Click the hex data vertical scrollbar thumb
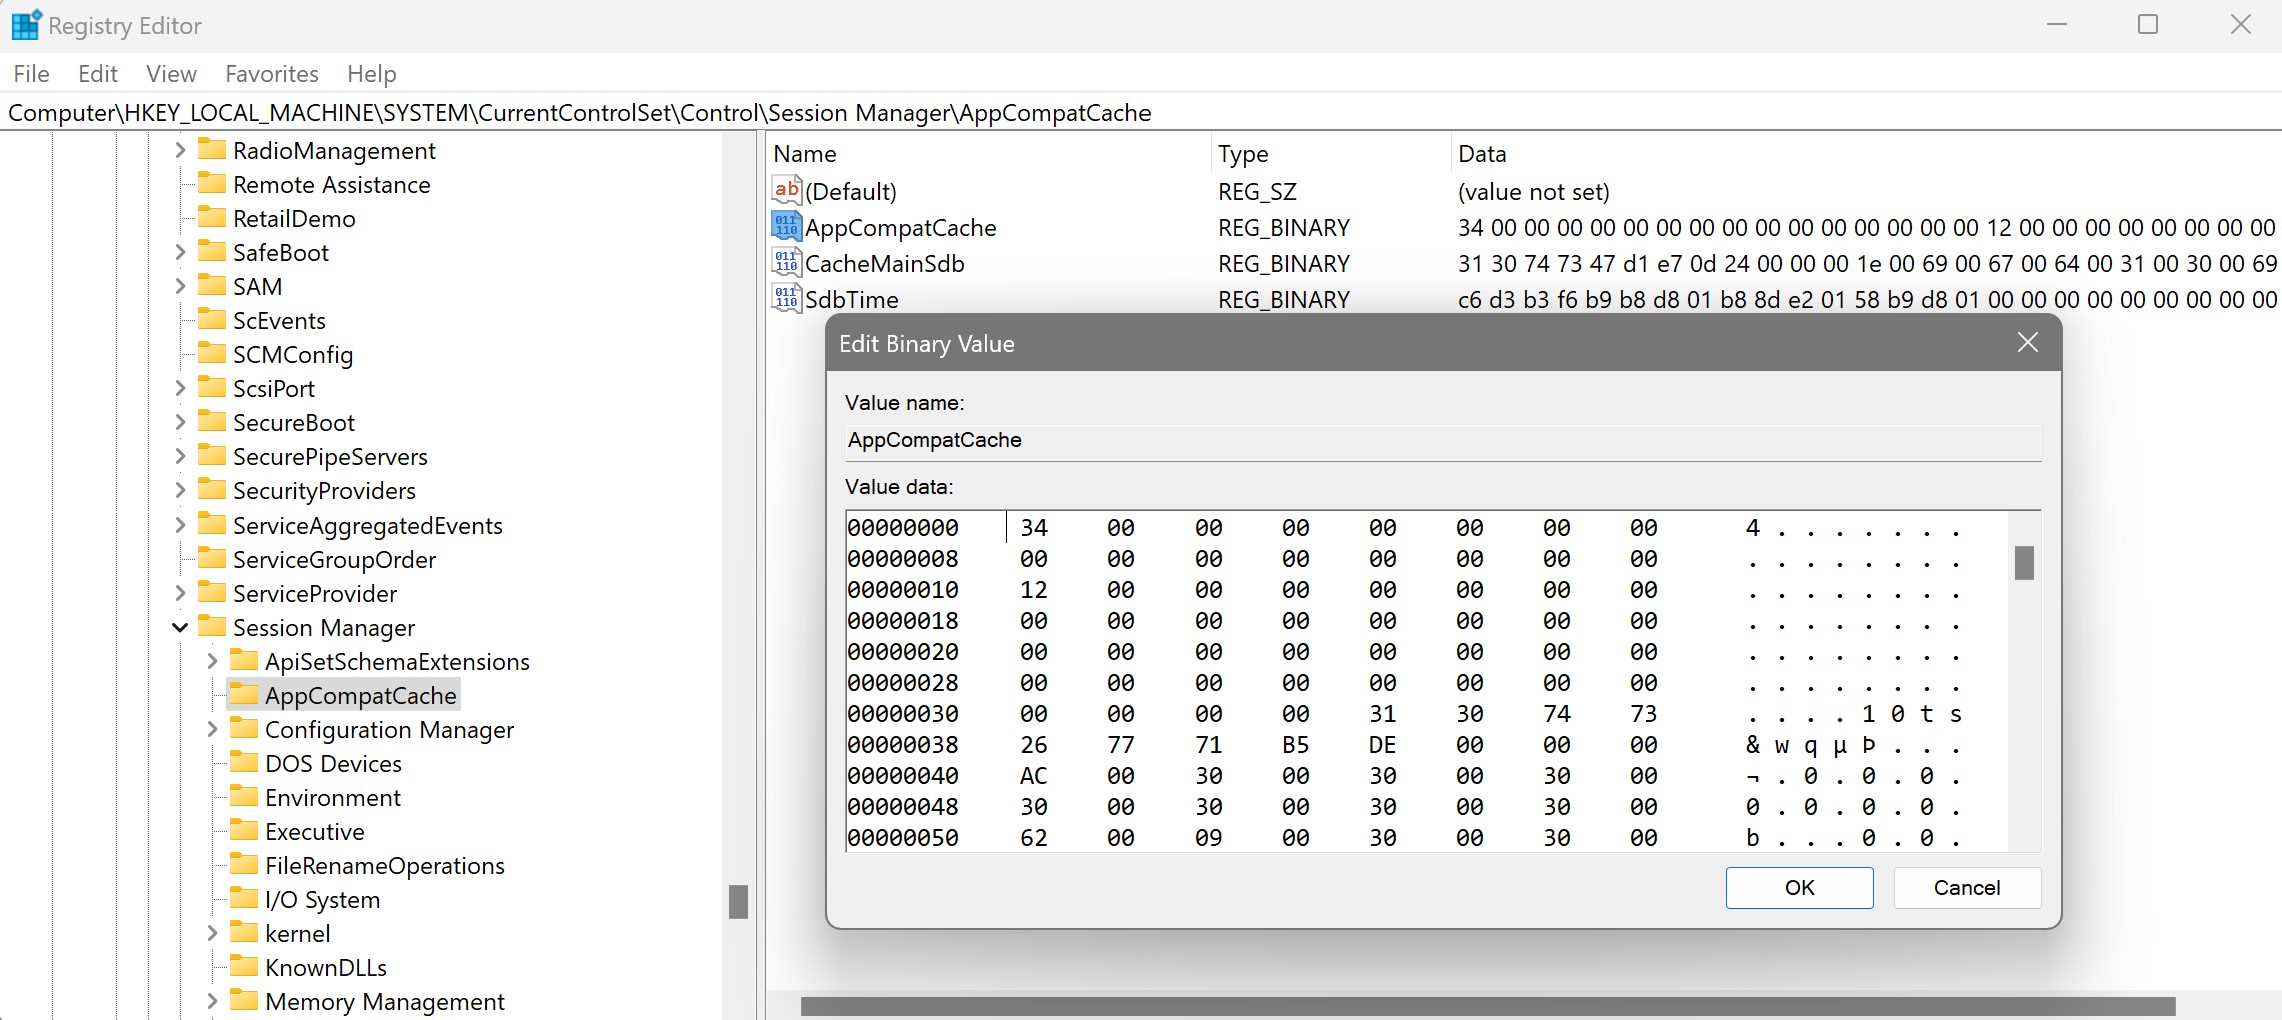Viewport: 2282px width, 1020px height. click(x=2024, y=563)
